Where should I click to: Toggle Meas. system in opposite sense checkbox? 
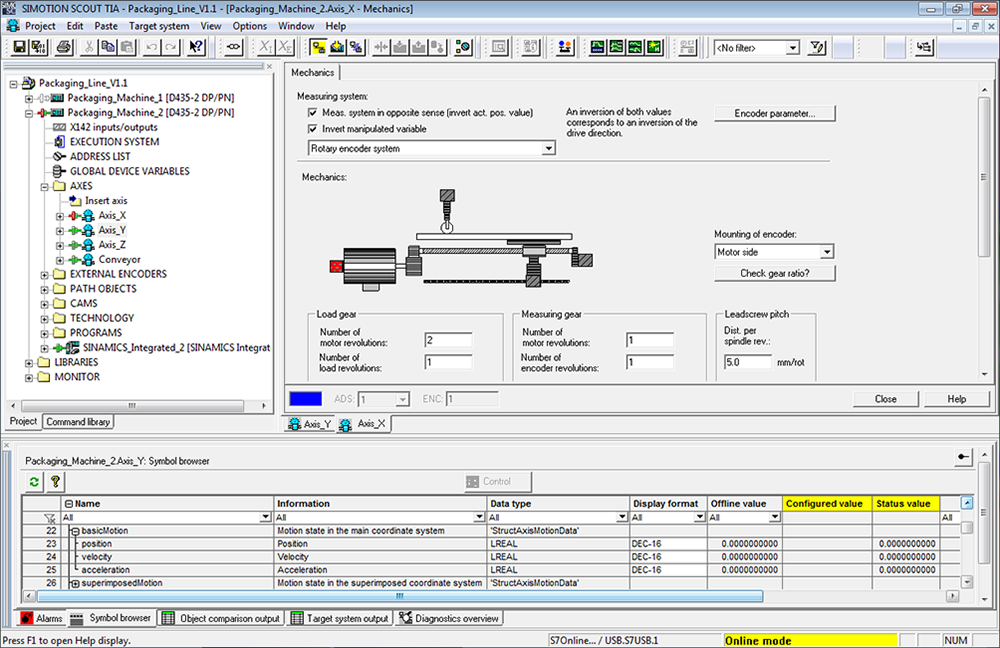coord(312,112)
